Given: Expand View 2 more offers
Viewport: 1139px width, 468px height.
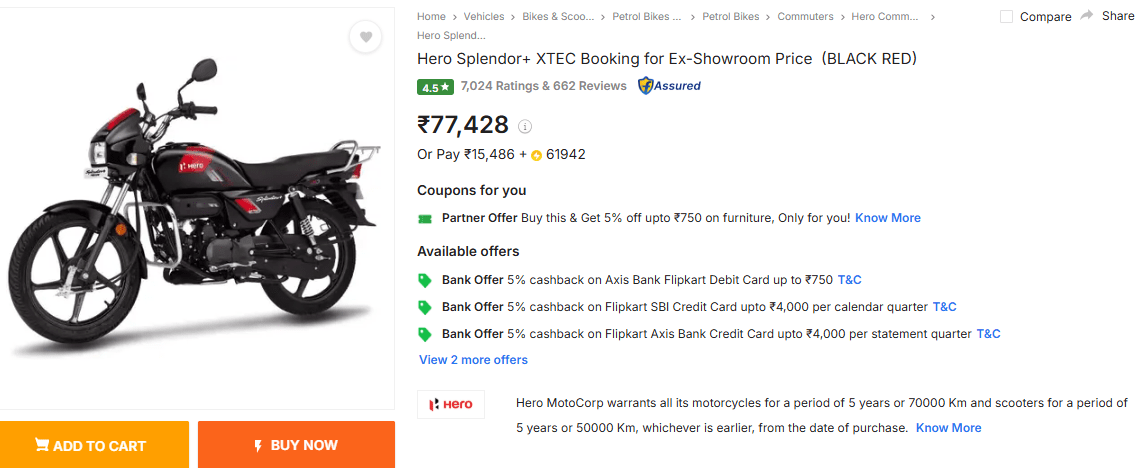Looking at the screenshot, I should click(473, 360).
